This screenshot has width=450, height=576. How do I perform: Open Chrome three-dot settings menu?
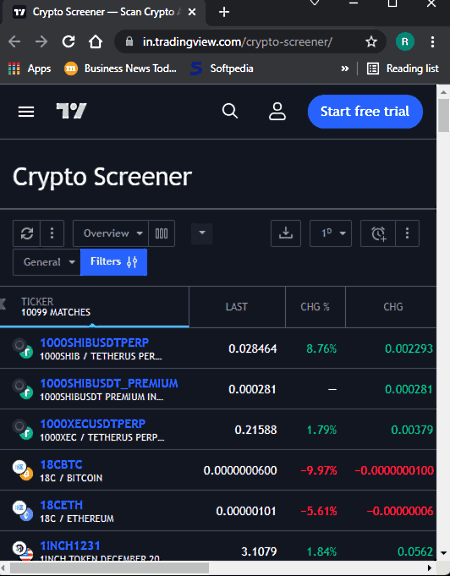432,42
